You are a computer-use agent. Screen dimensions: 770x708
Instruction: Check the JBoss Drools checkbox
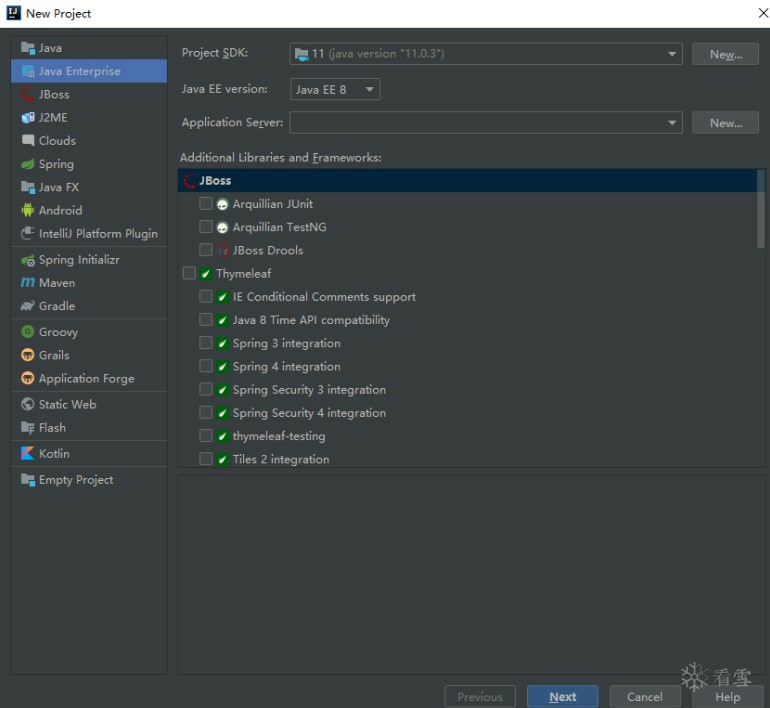[206, 250]
